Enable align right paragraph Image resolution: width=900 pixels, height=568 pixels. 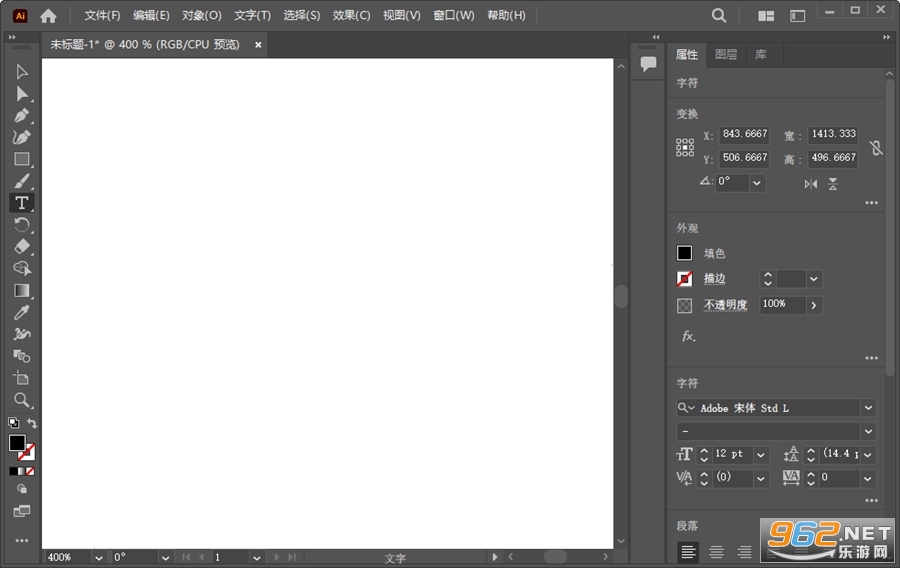coord(744,552)
